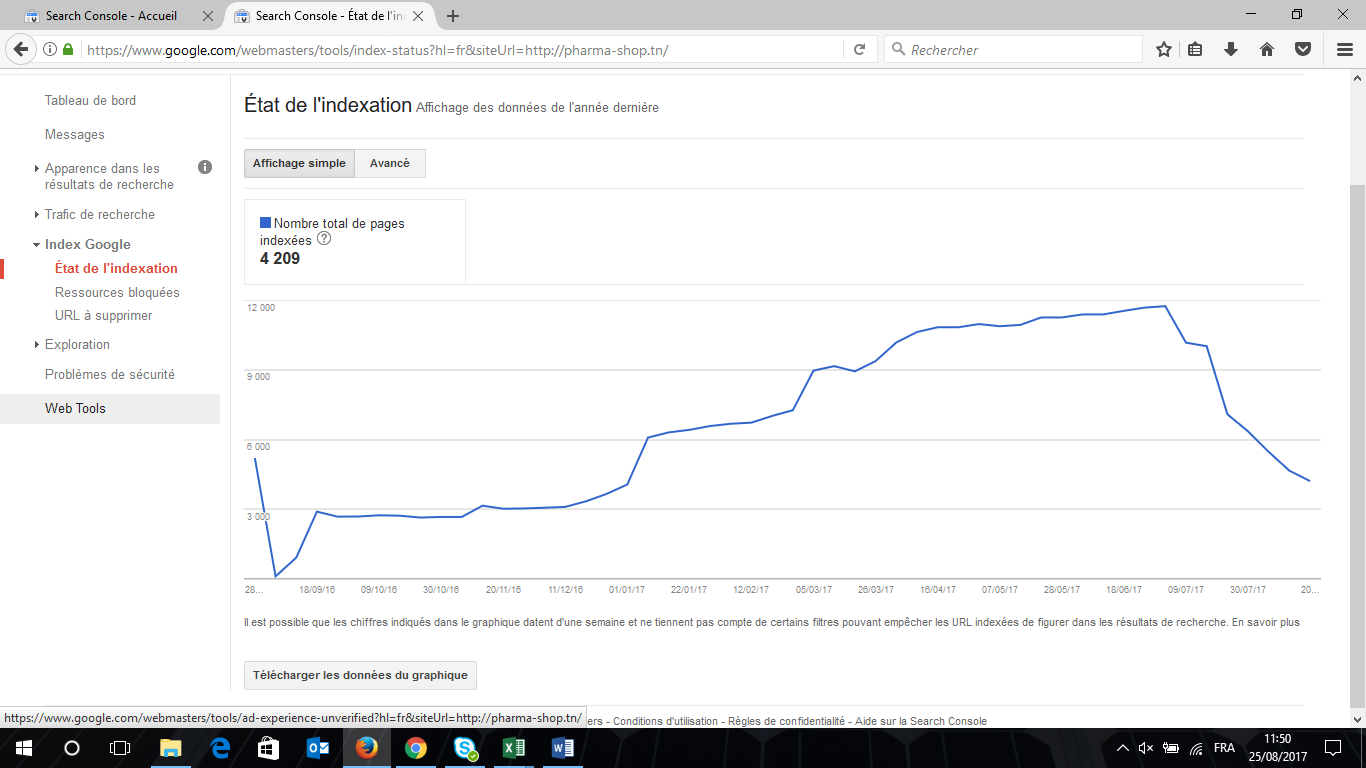Select the Search Console - État de l'in tab
The height and width of the screenshot is (768, 1366).
tap(328, 16)
